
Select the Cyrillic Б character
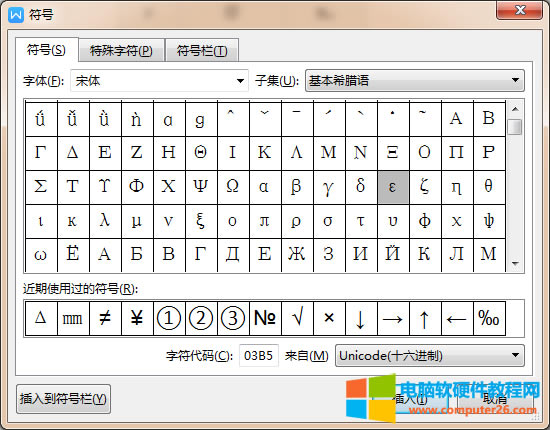[x=137, y=255]
